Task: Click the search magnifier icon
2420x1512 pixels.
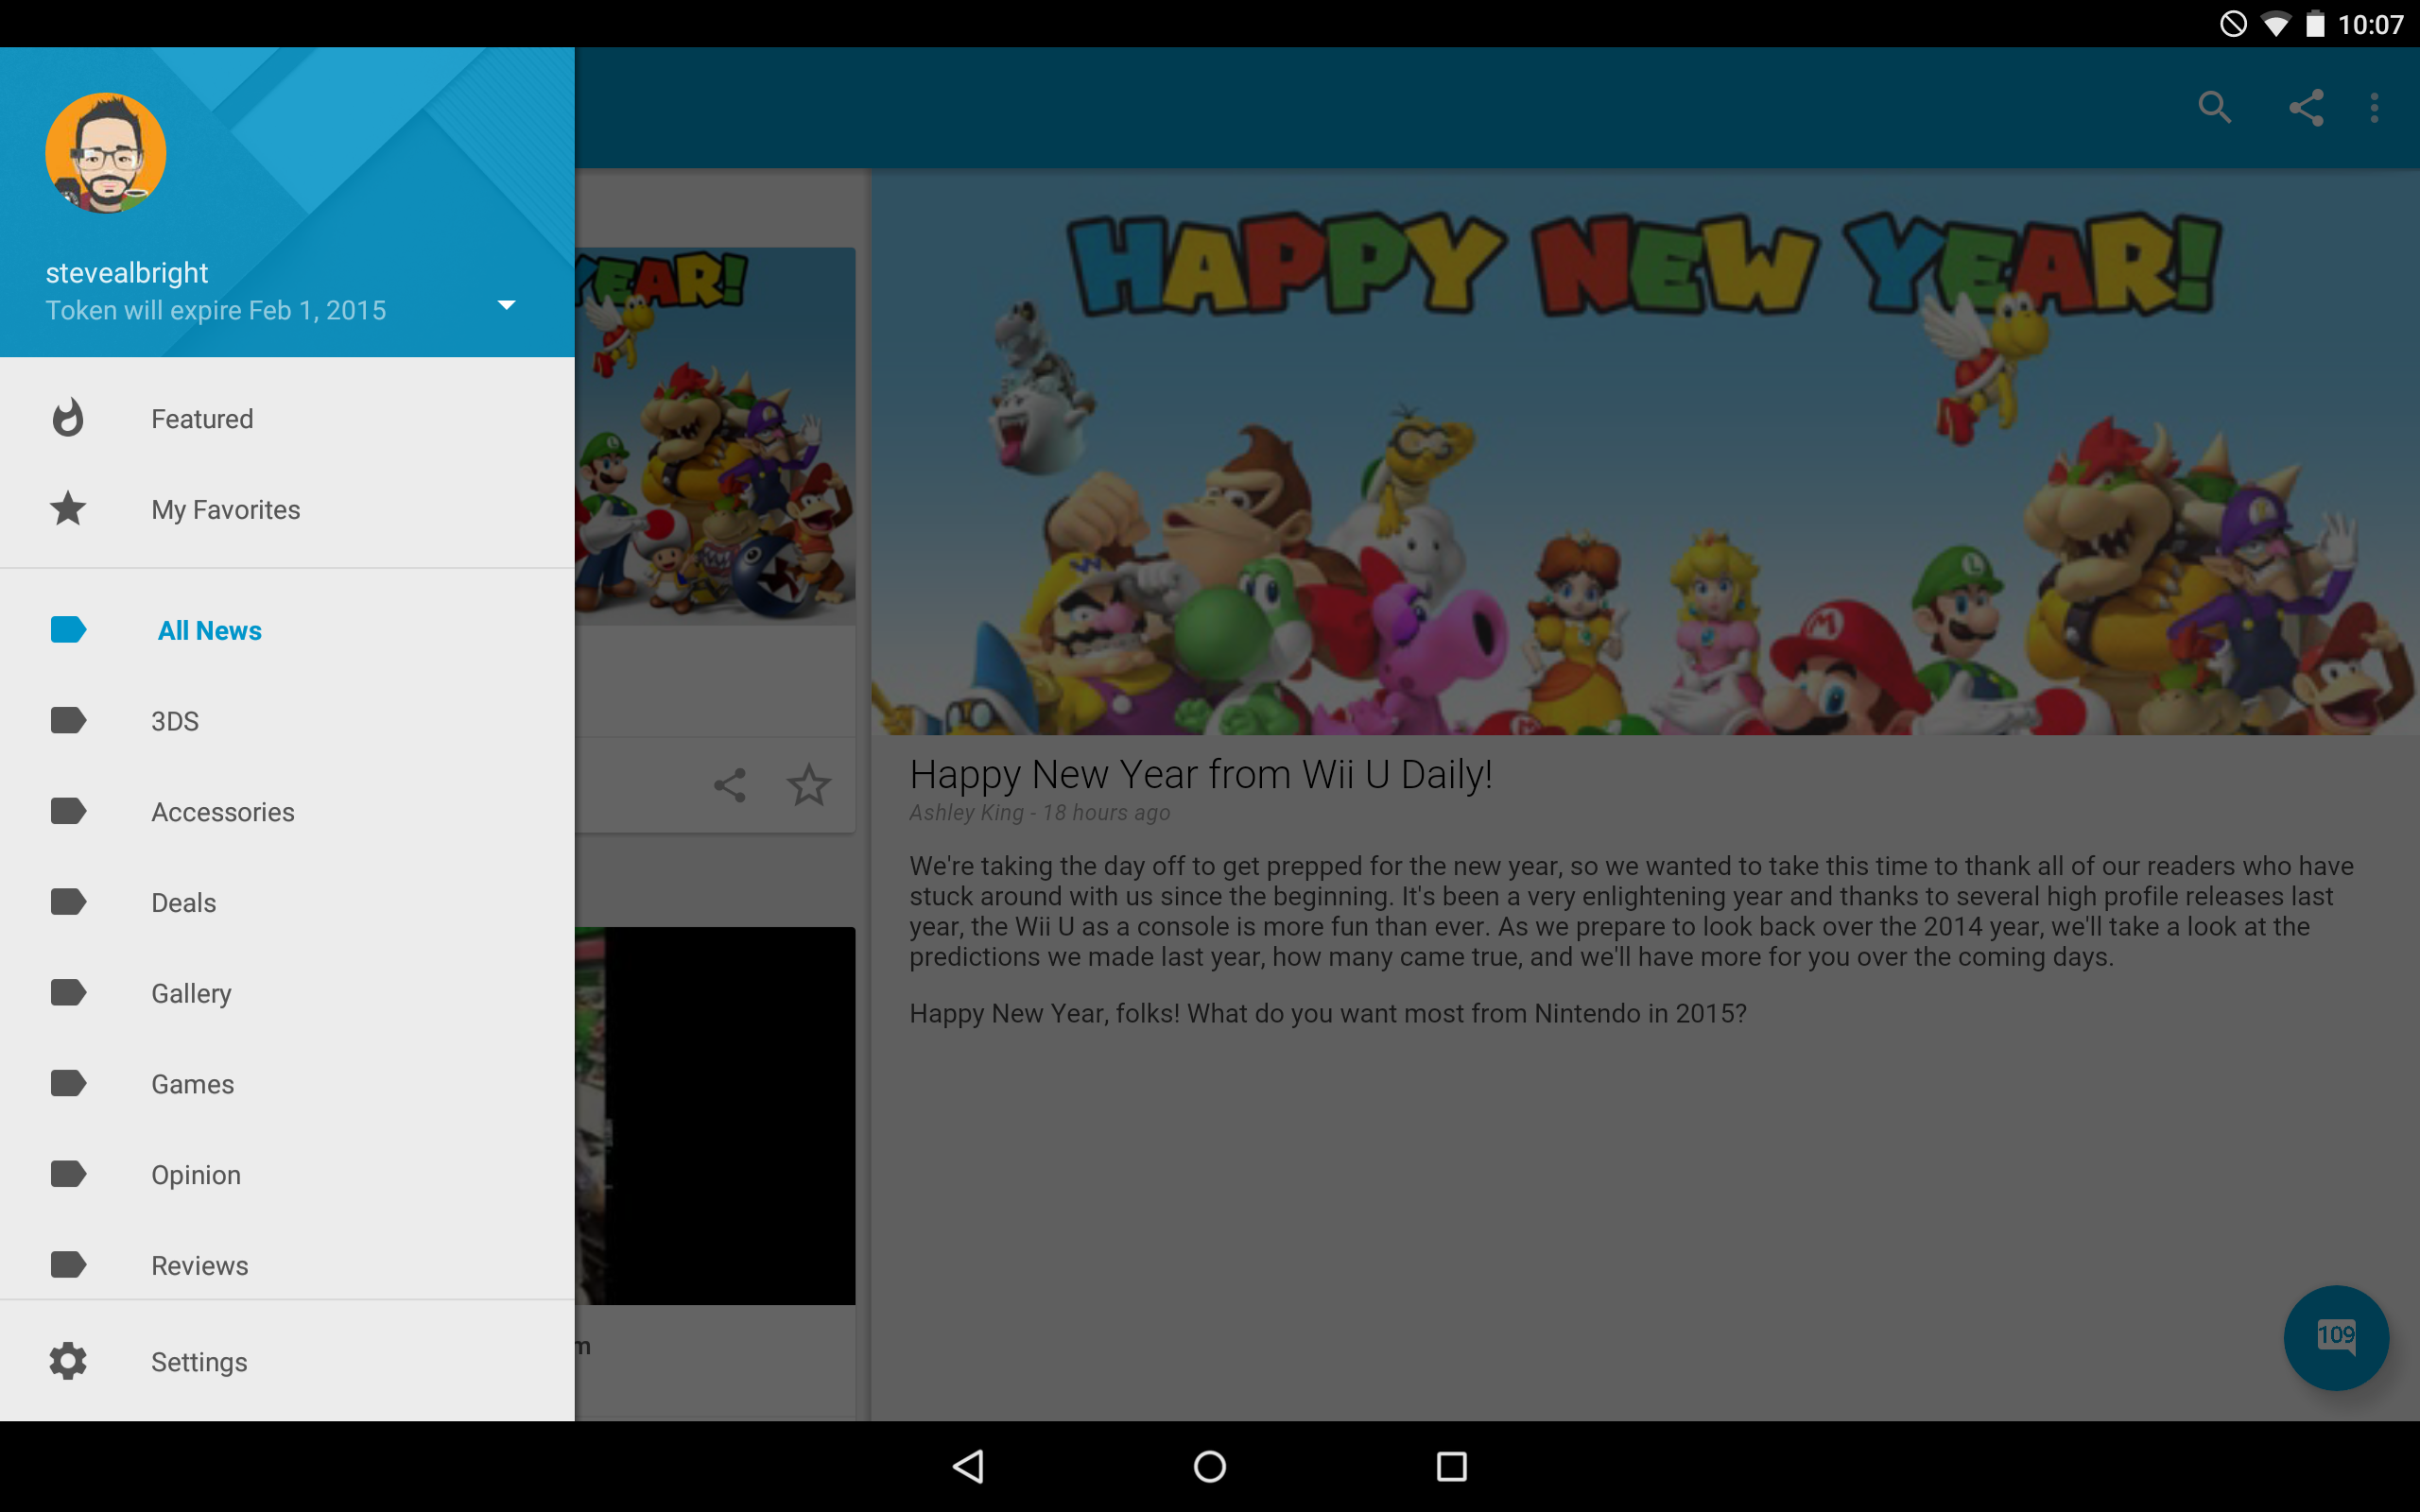Action: 2214,107
